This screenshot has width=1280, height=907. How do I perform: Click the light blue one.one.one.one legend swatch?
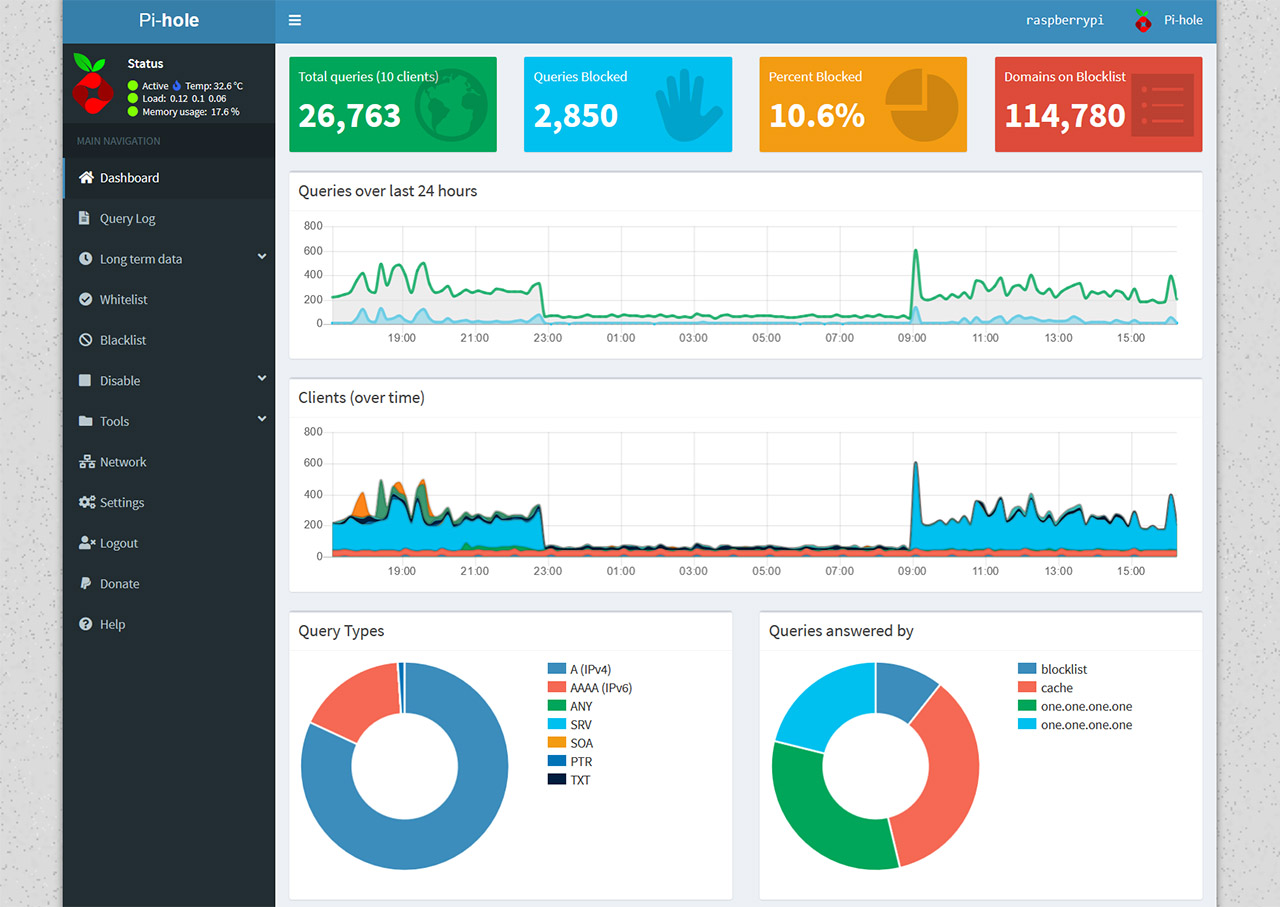(x=1027, y=725)
